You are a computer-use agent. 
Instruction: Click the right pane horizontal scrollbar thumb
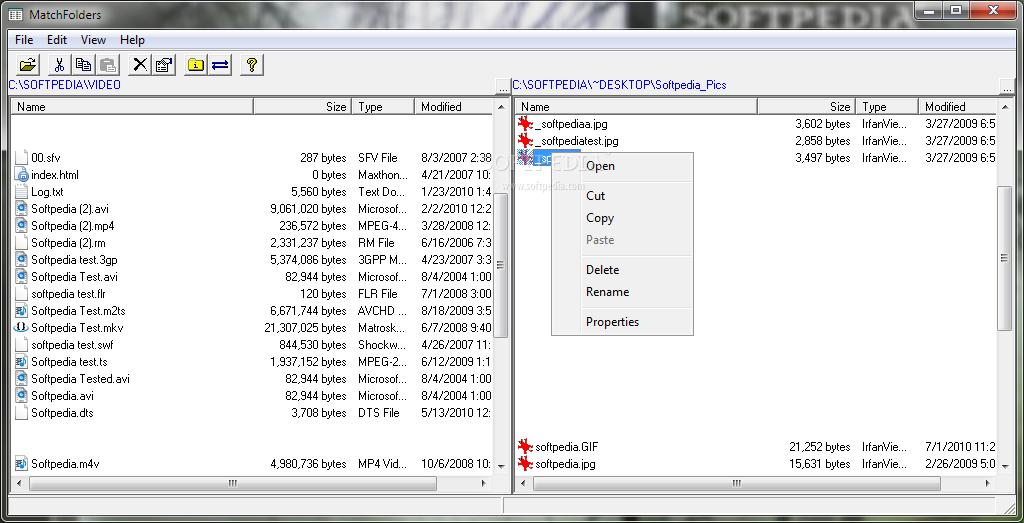(x=737, y=483)
